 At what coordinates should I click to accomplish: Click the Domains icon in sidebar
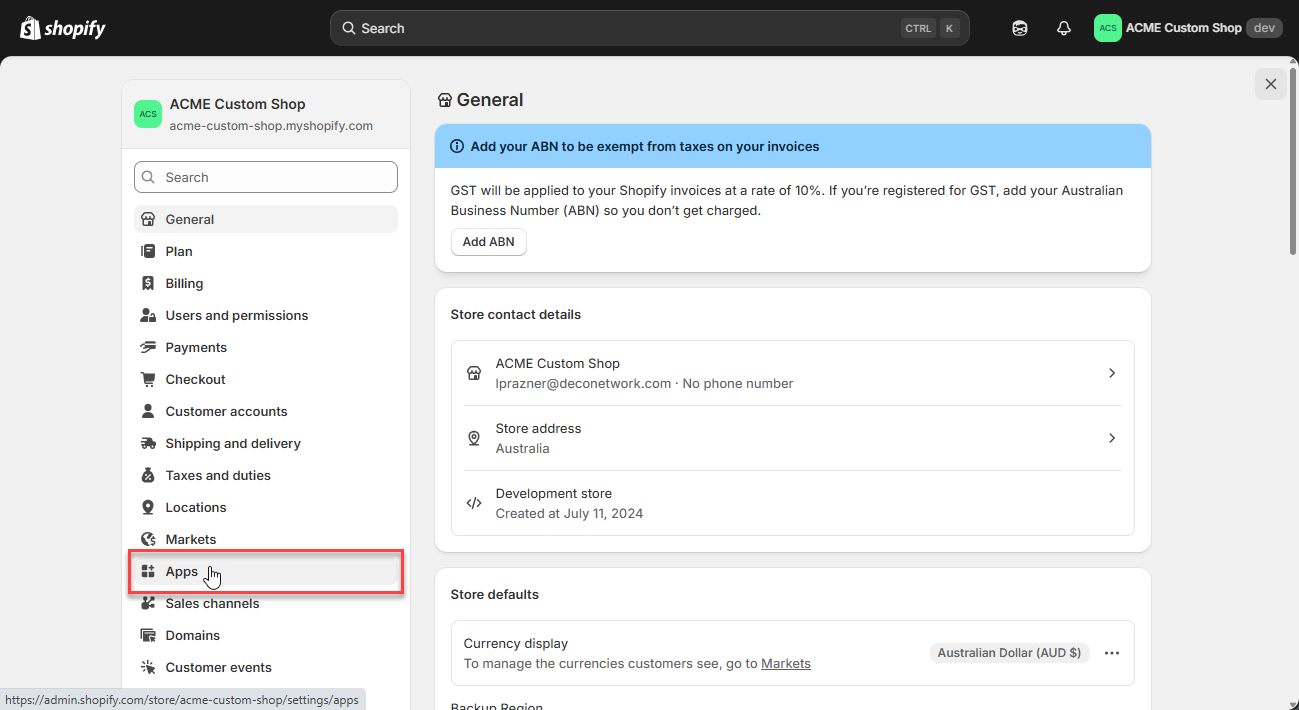148,635
